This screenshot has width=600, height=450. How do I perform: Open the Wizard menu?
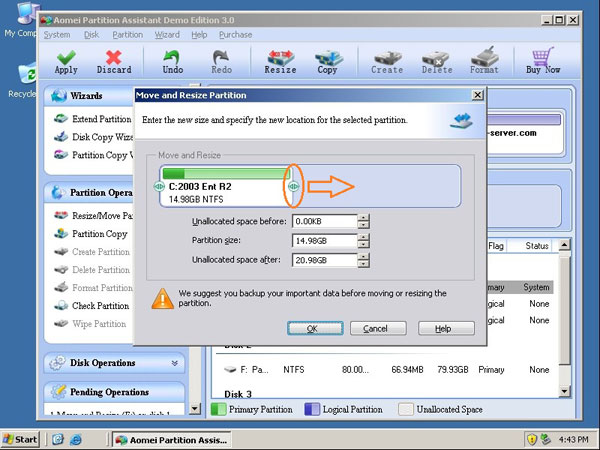click(x=167, y=34)
